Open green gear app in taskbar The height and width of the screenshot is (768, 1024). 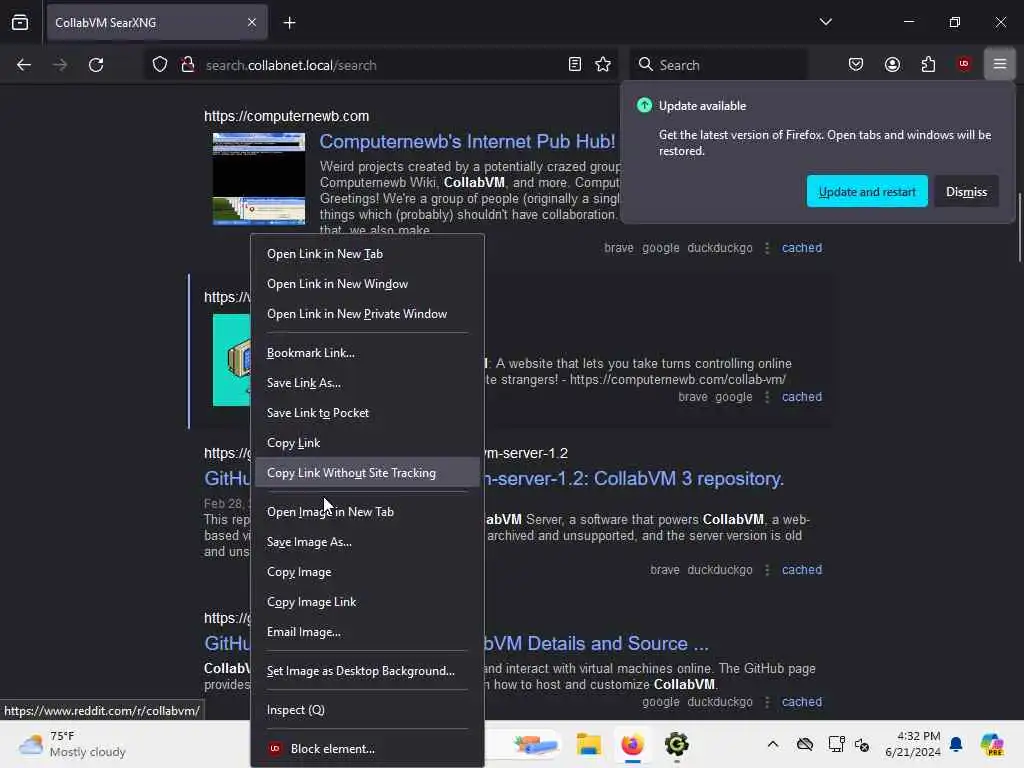(677, 744)
